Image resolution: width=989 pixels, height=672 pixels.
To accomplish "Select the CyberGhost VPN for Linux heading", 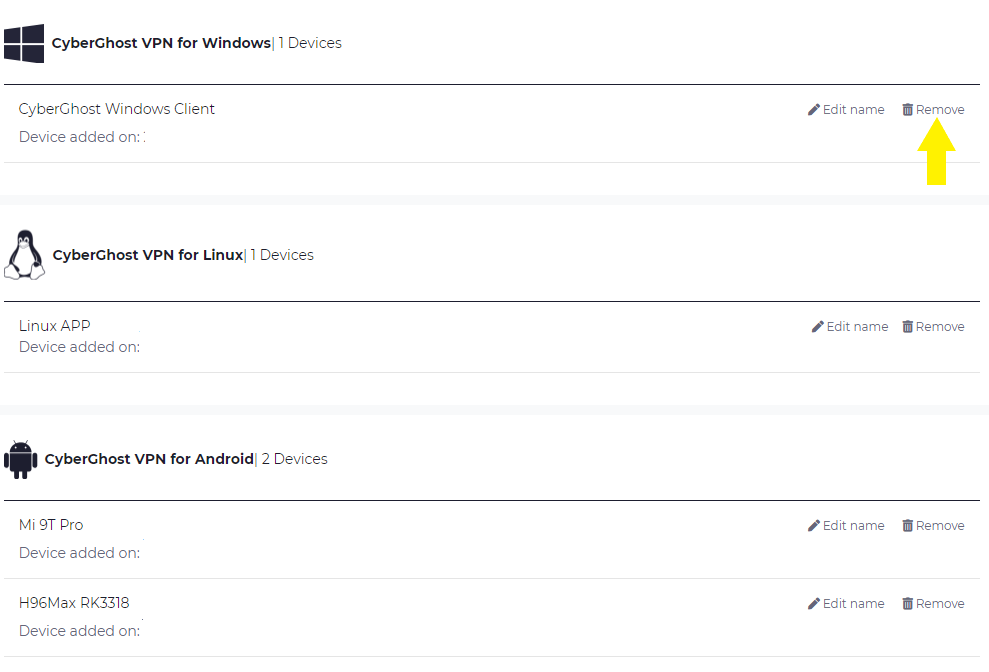I will pyautogui.click(x=148, y=255).
